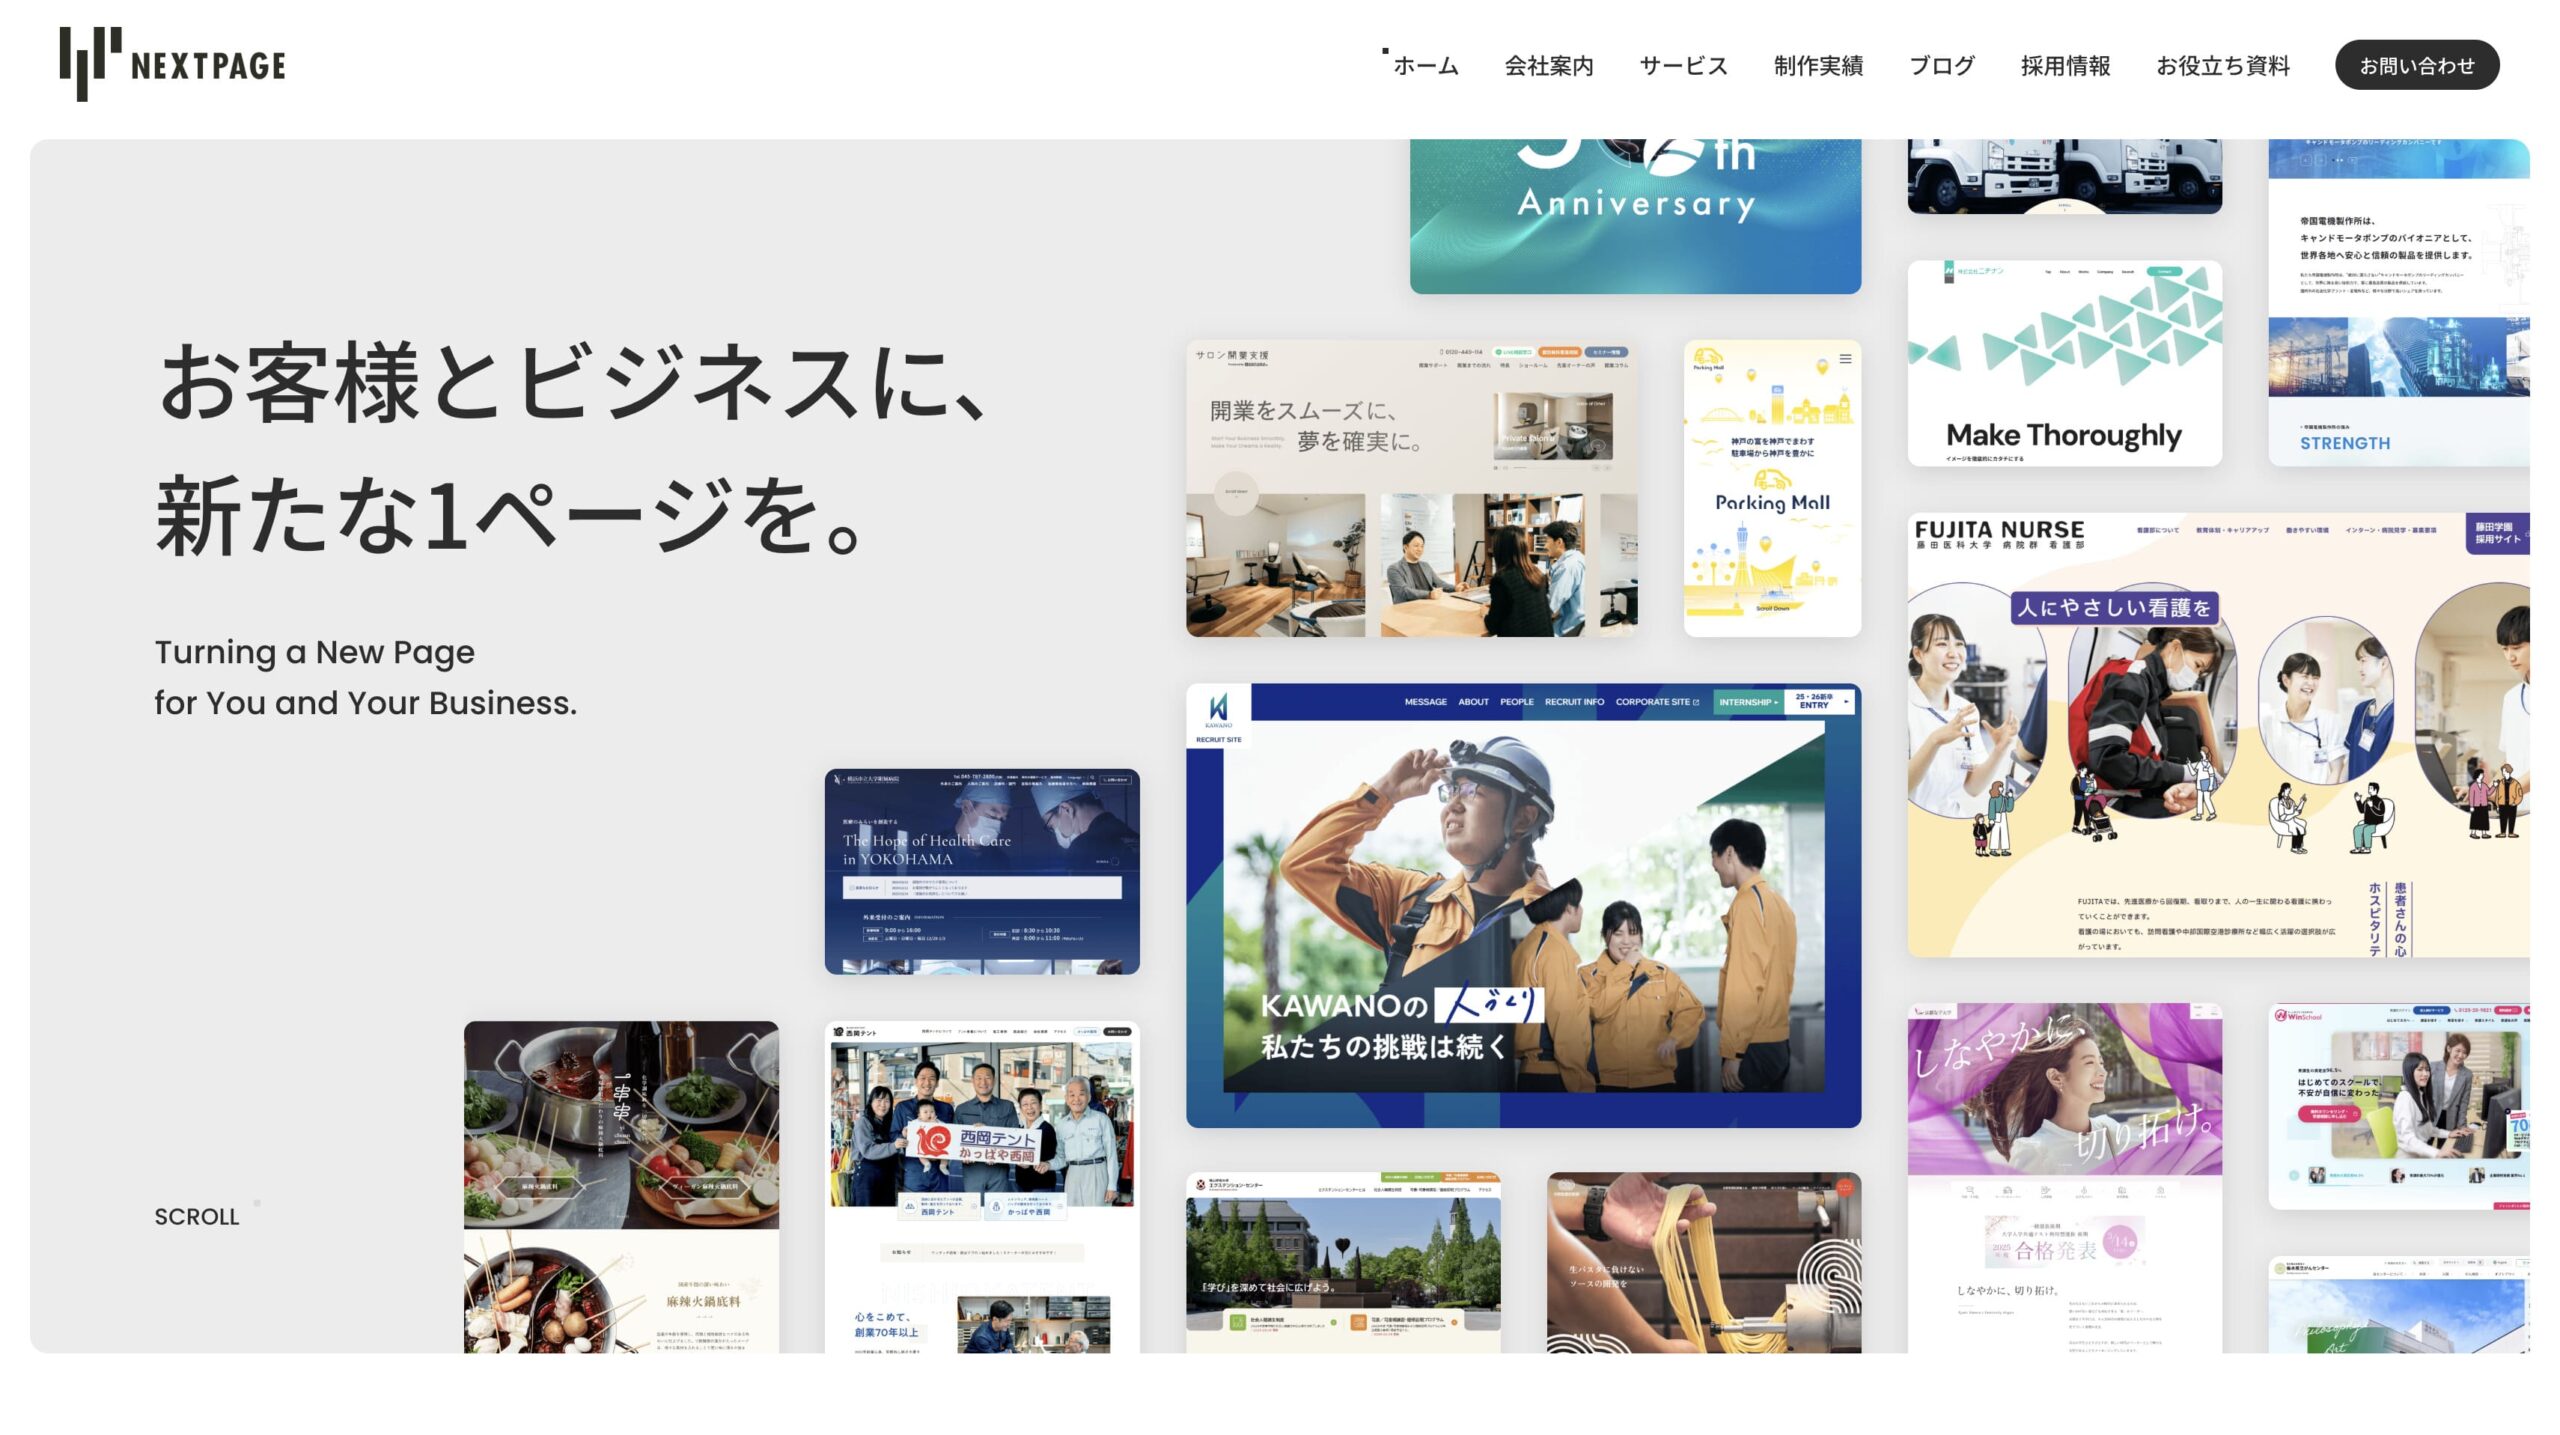
Task: Click the SCROLL indicator
Action: tap(196, 1217)
